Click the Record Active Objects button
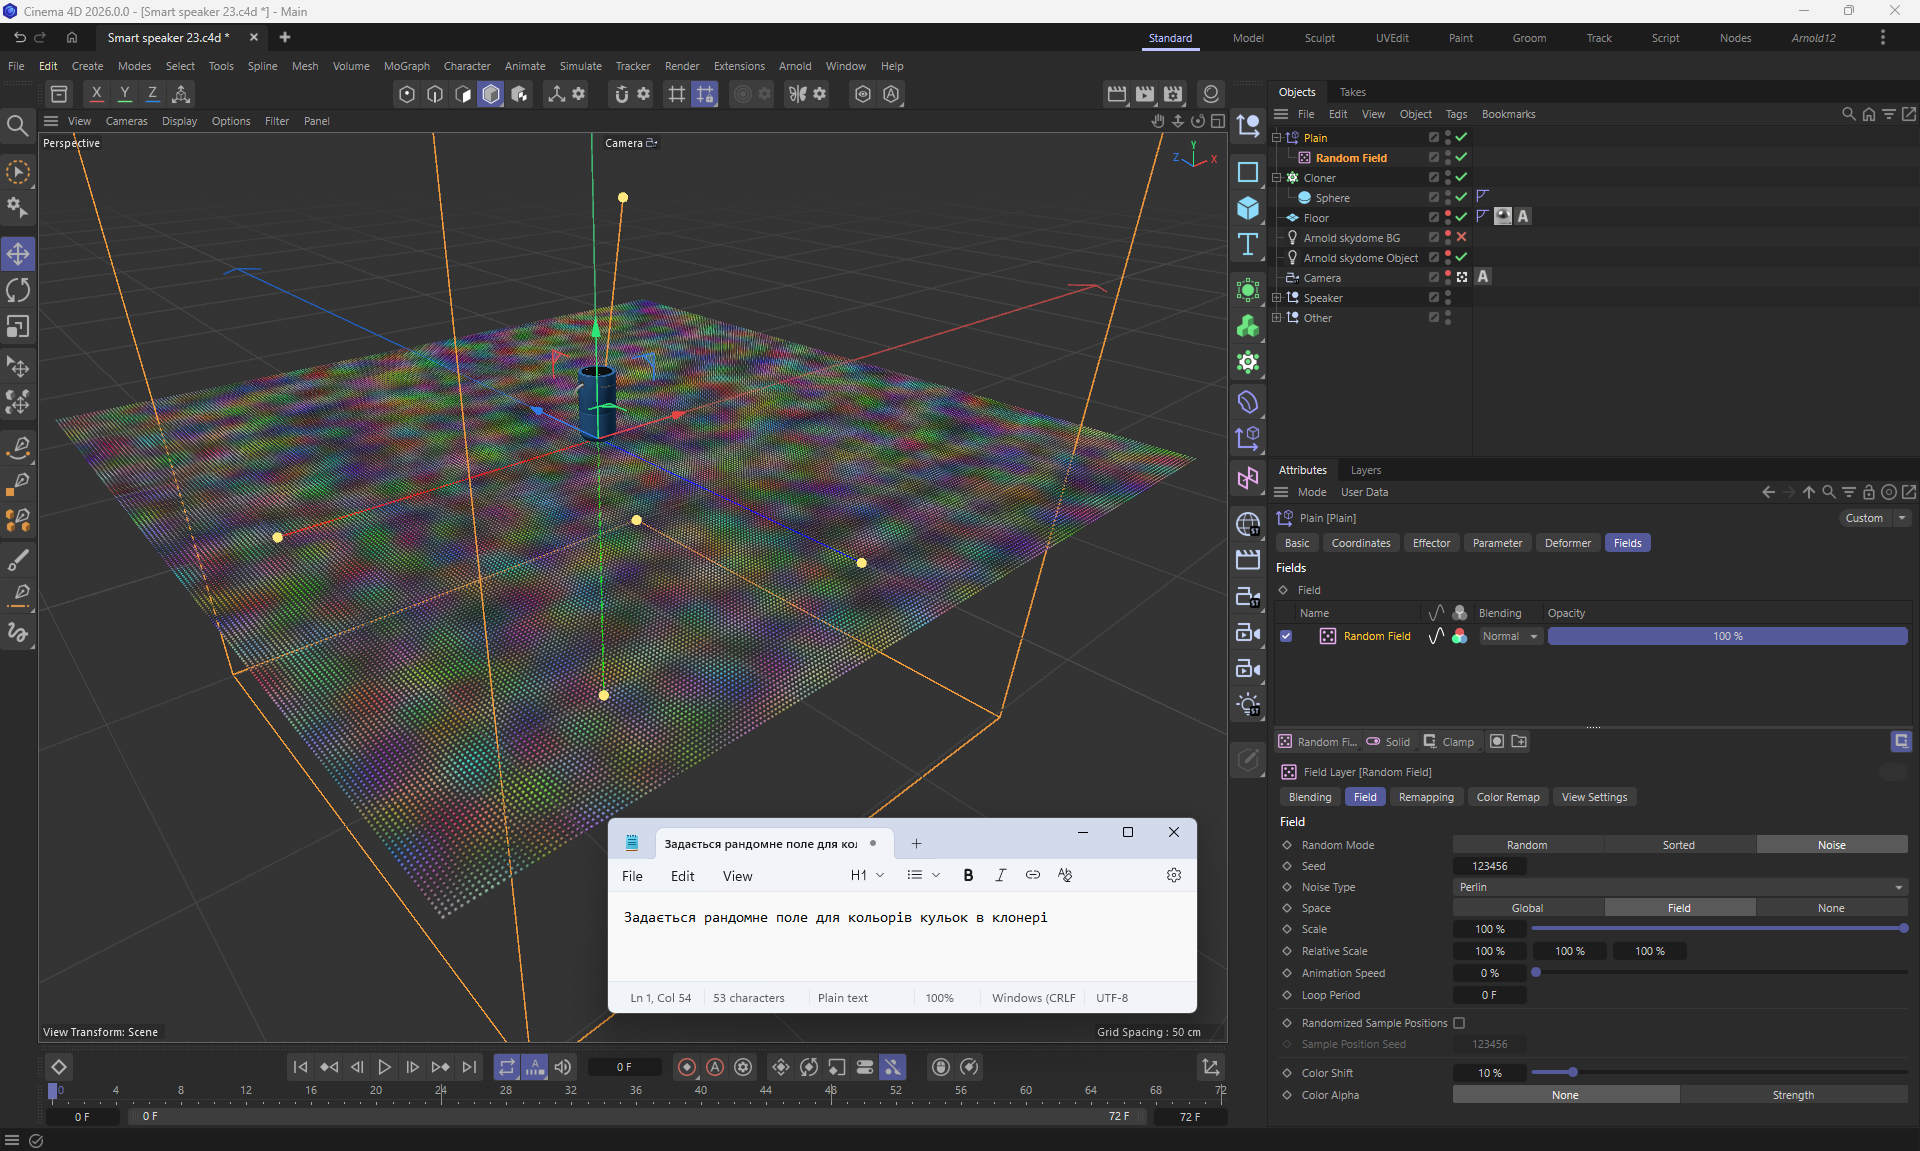The height and width of the screenshot is (1151, 1920). pos(687,1067)
